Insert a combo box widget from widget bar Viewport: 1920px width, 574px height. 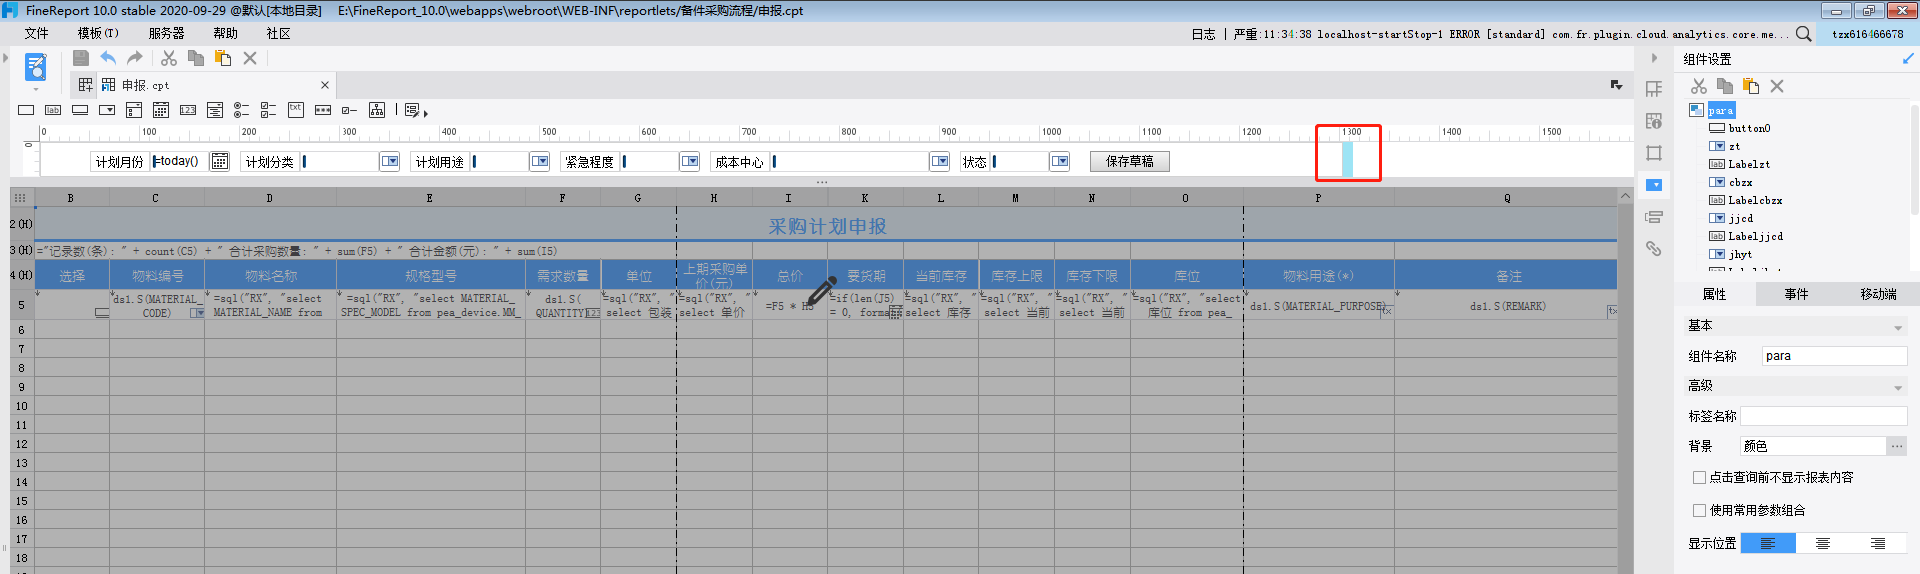[107, 110]
